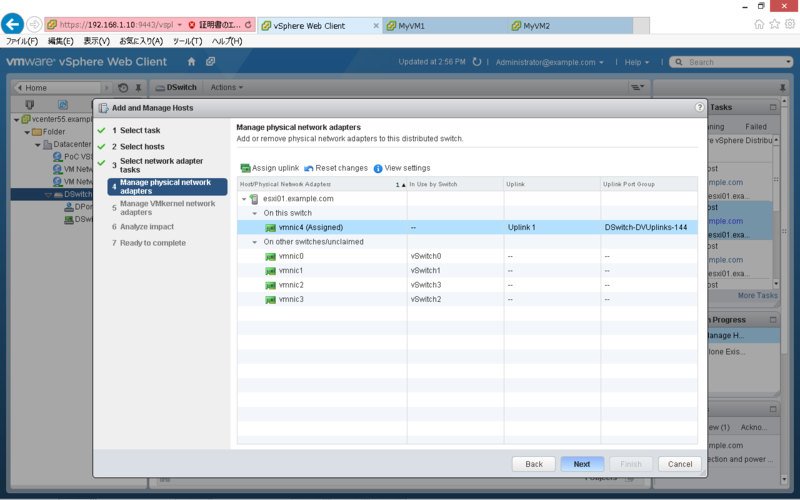This screenshot has height=500, width=800.
Task: Open the view options dropdown in DSwitch toolbar
Action: [x=638, y=87]
